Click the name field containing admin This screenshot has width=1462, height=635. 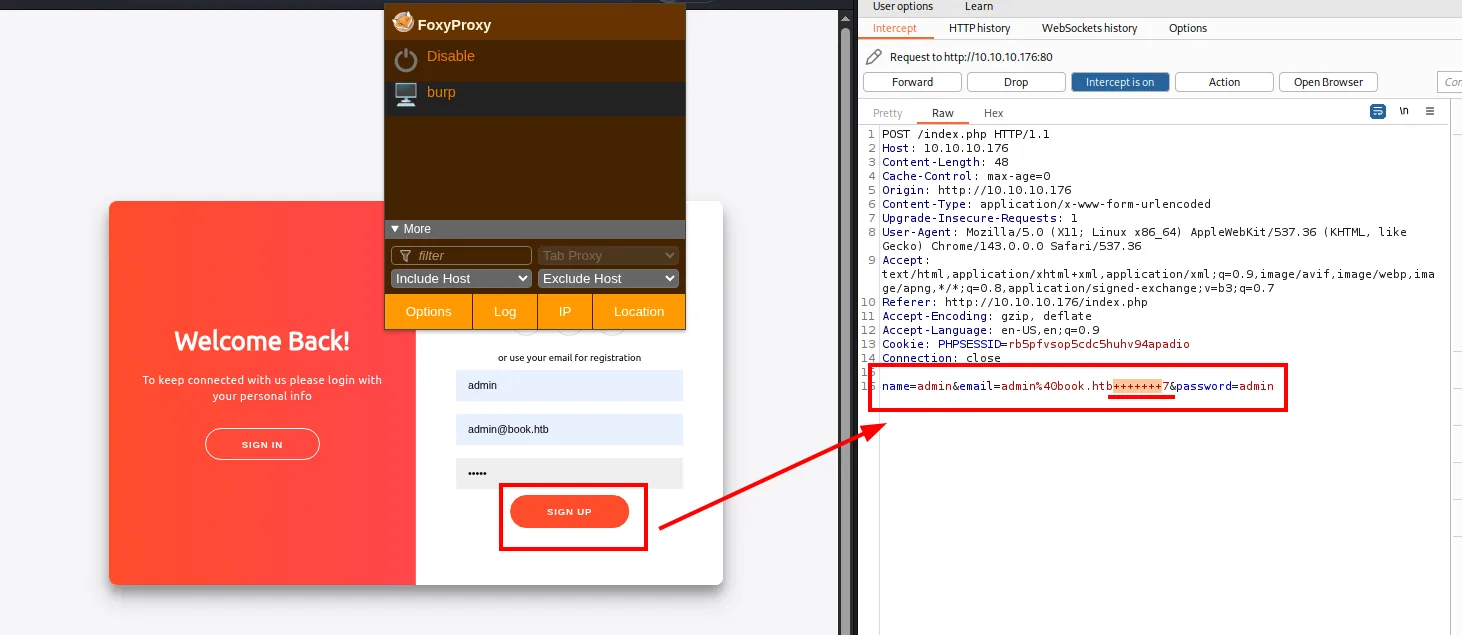tap(569, 385)
